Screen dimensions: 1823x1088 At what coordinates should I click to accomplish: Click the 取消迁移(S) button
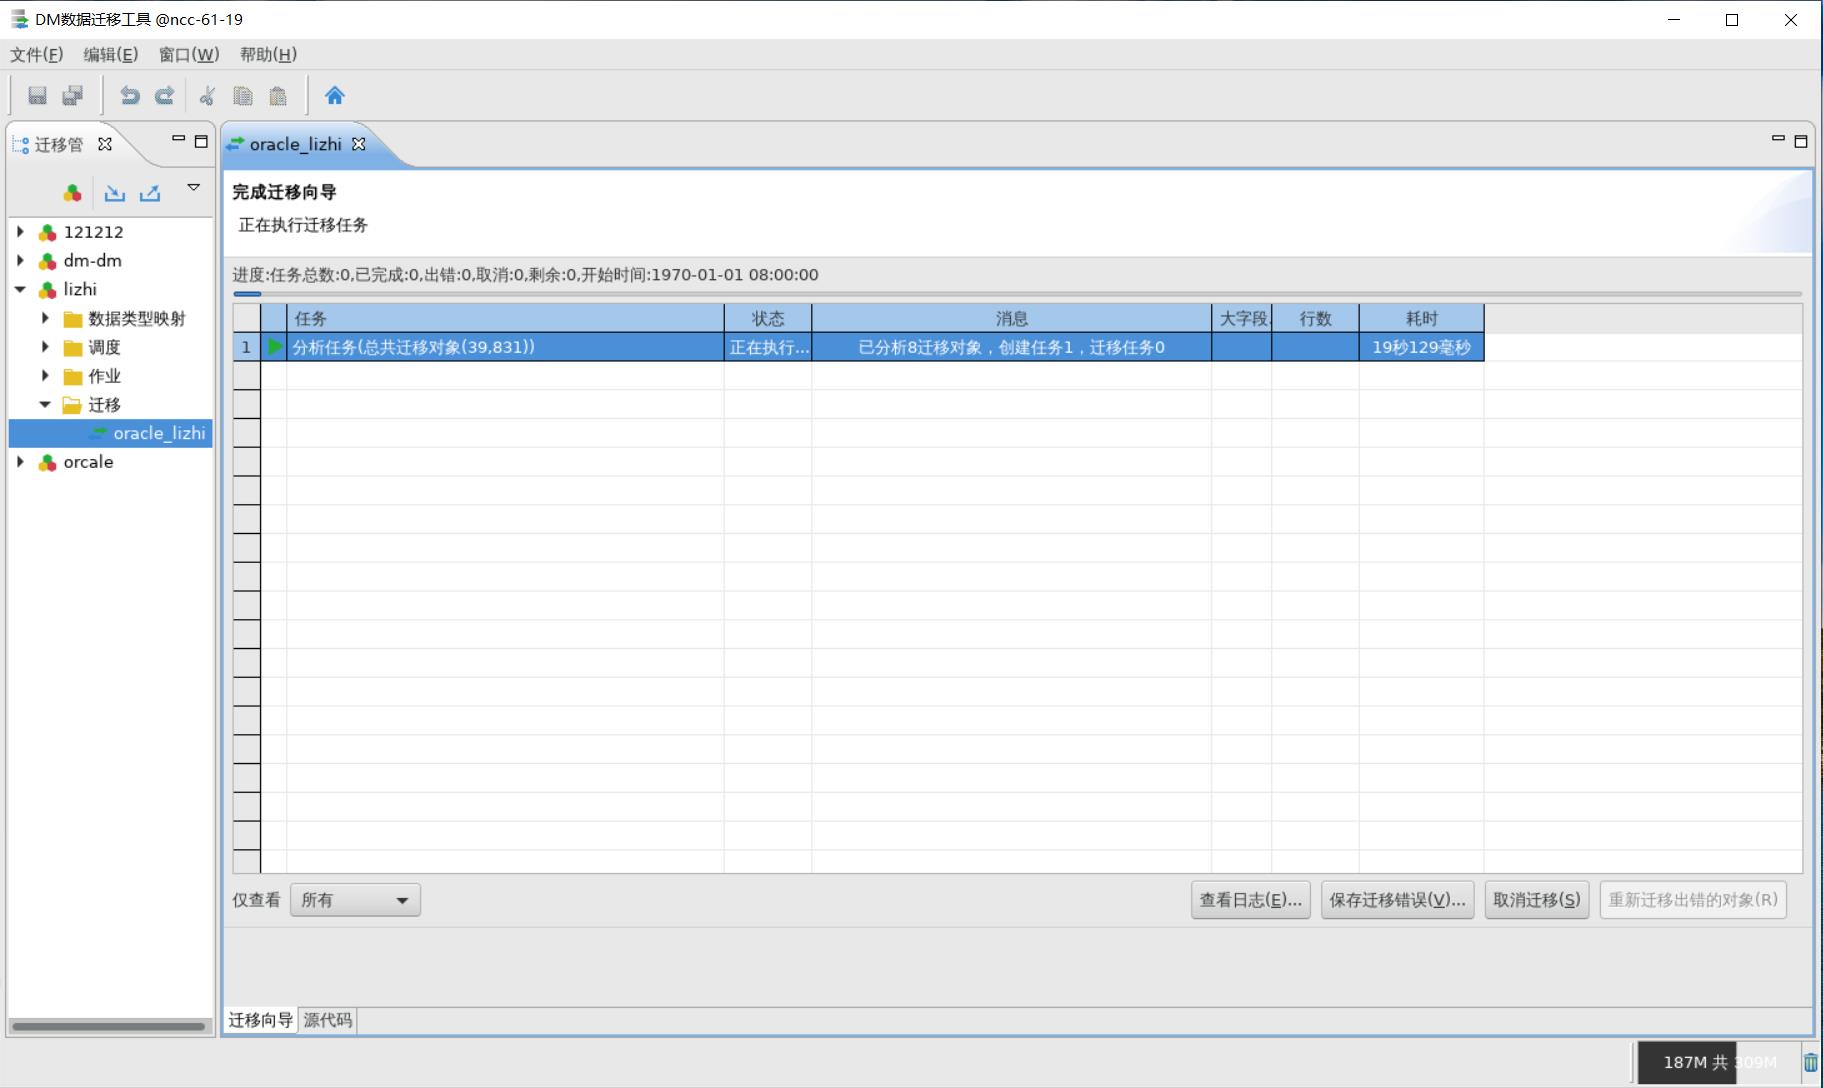1537,900
